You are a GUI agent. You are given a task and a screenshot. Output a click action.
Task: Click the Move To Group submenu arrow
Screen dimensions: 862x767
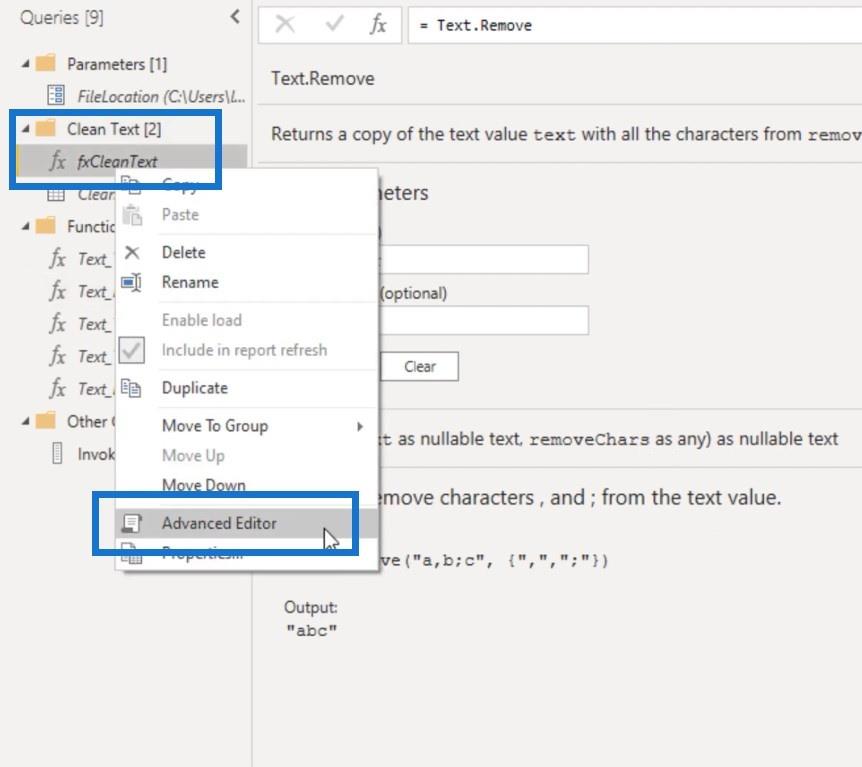click(360, 426)
